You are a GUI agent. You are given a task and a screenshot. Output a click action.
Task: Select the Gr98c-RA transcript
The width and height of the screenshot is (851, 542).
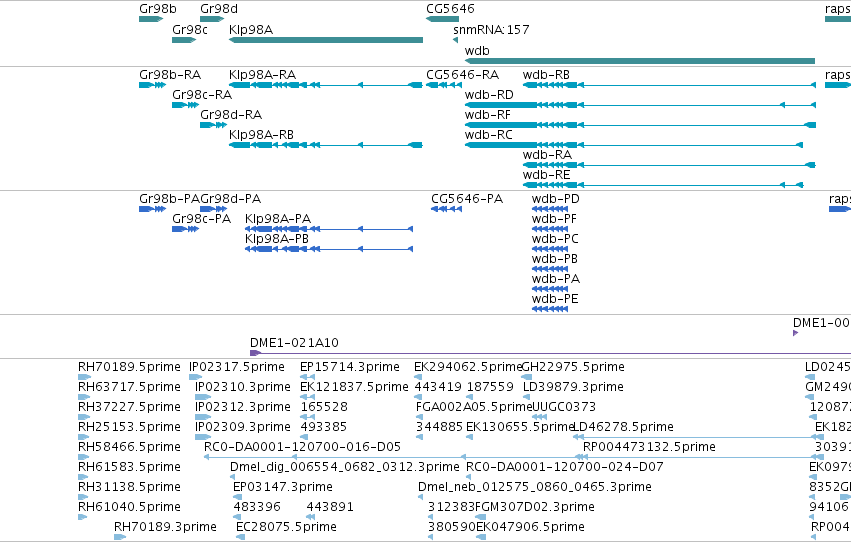[185, 105]
